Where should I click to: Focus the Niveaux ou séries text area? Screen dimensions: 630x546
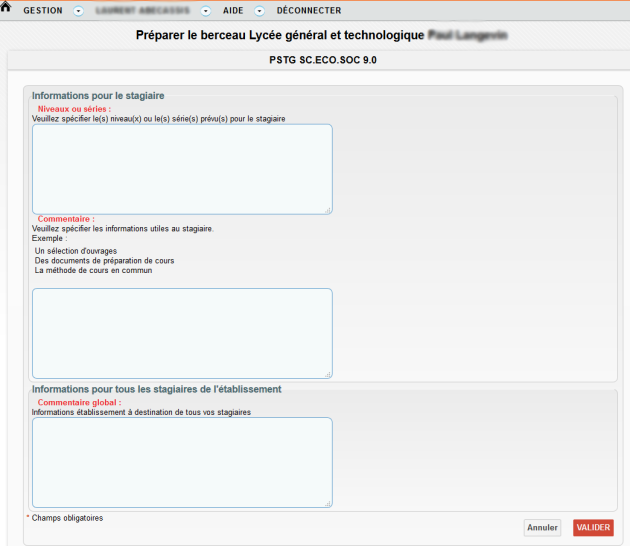182,168
